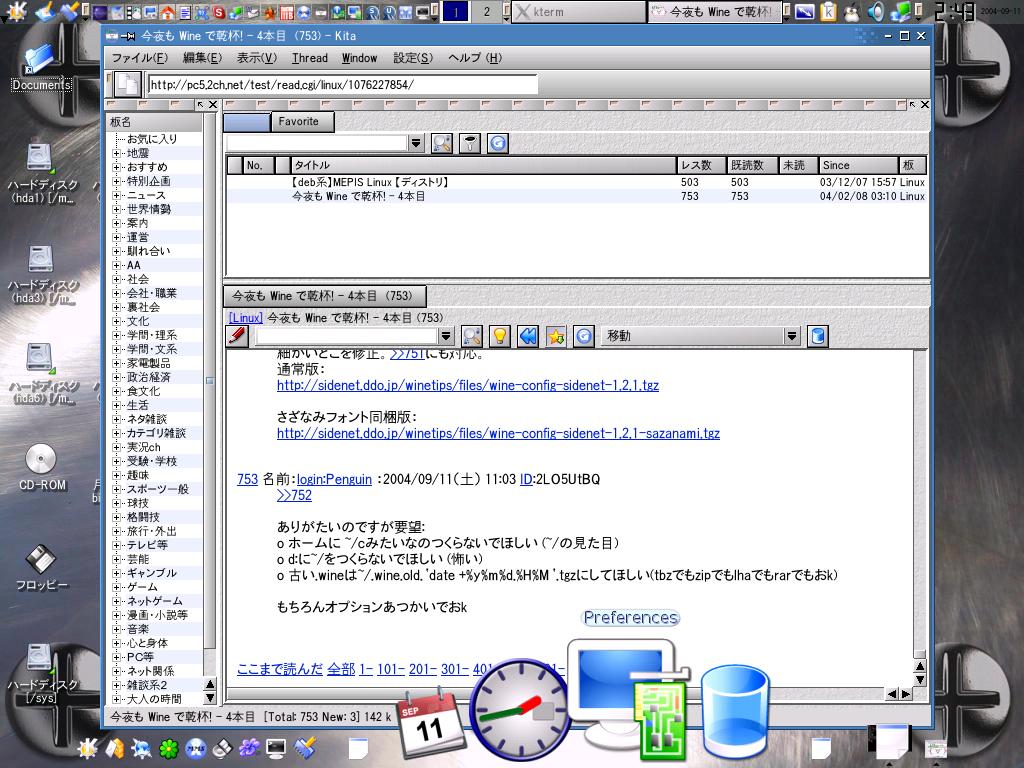Click the URL address field
1024x768 pixels.
(x=342, y=84)
